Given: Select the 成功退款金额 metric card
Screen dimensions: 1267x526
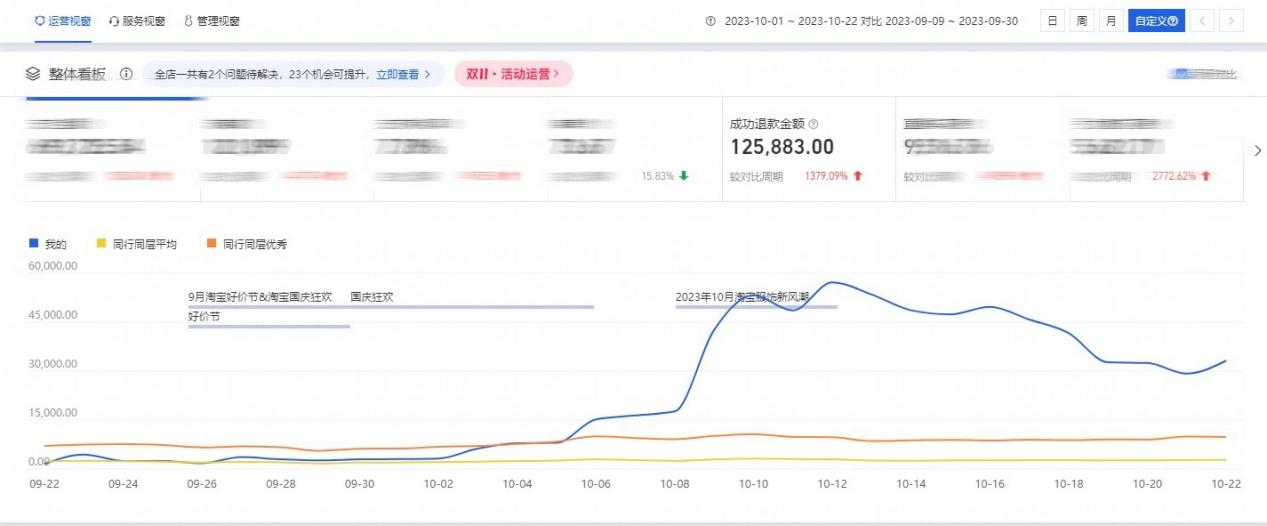Looking at the screenshot, I should click(808, 150).
